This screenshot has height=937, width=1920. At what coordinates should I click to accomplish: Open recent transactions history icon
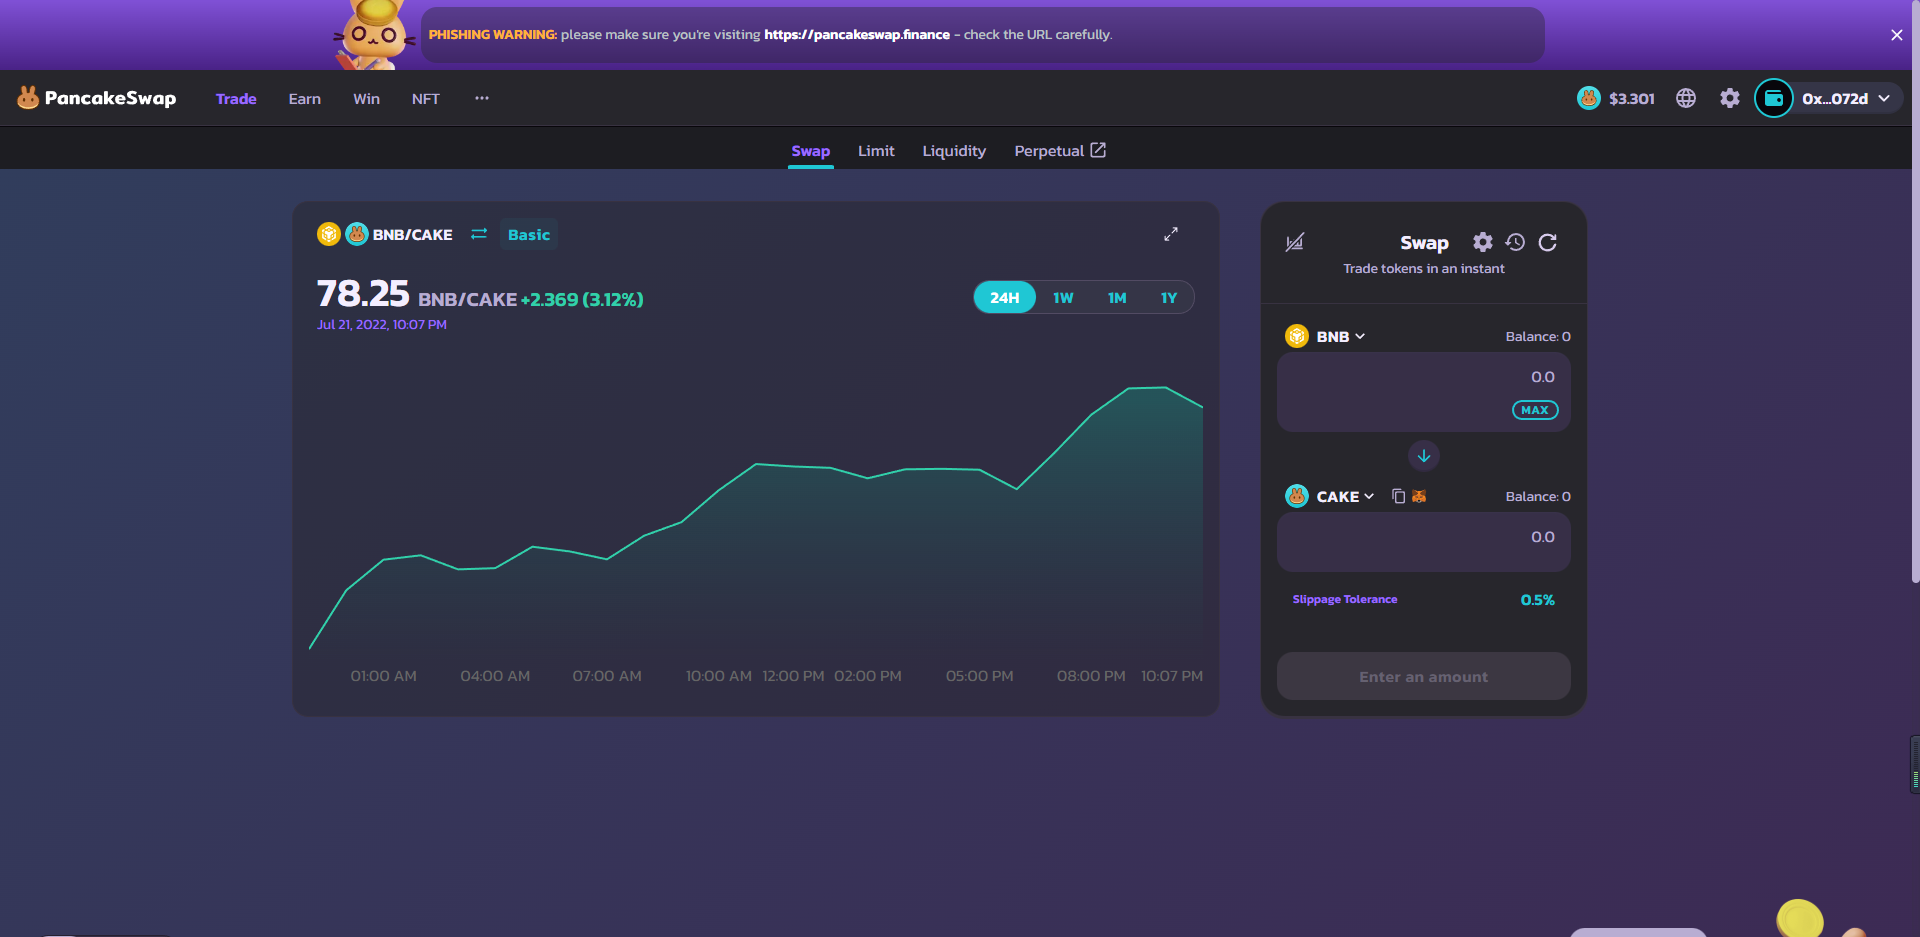(x=1515, y=242)
